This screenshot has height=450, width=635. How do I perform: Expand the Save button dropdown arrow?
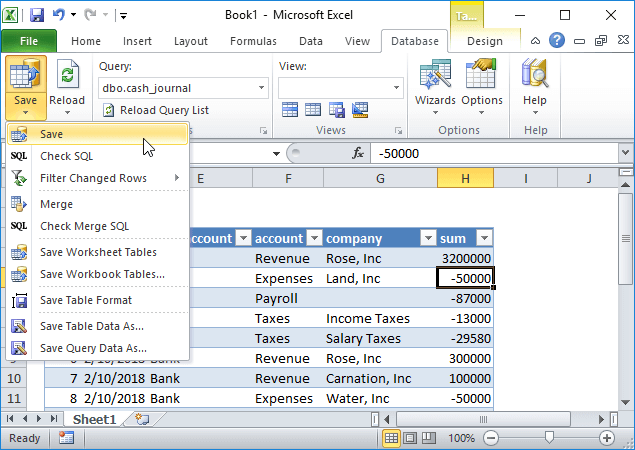[x=26, y=112]
